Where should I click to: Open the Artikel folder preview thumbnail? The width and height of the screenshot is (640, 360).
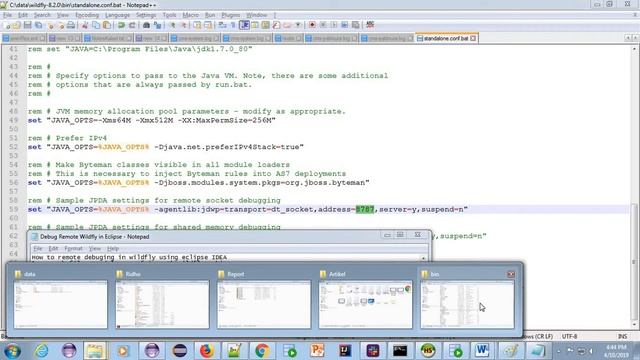coord(365,304)
